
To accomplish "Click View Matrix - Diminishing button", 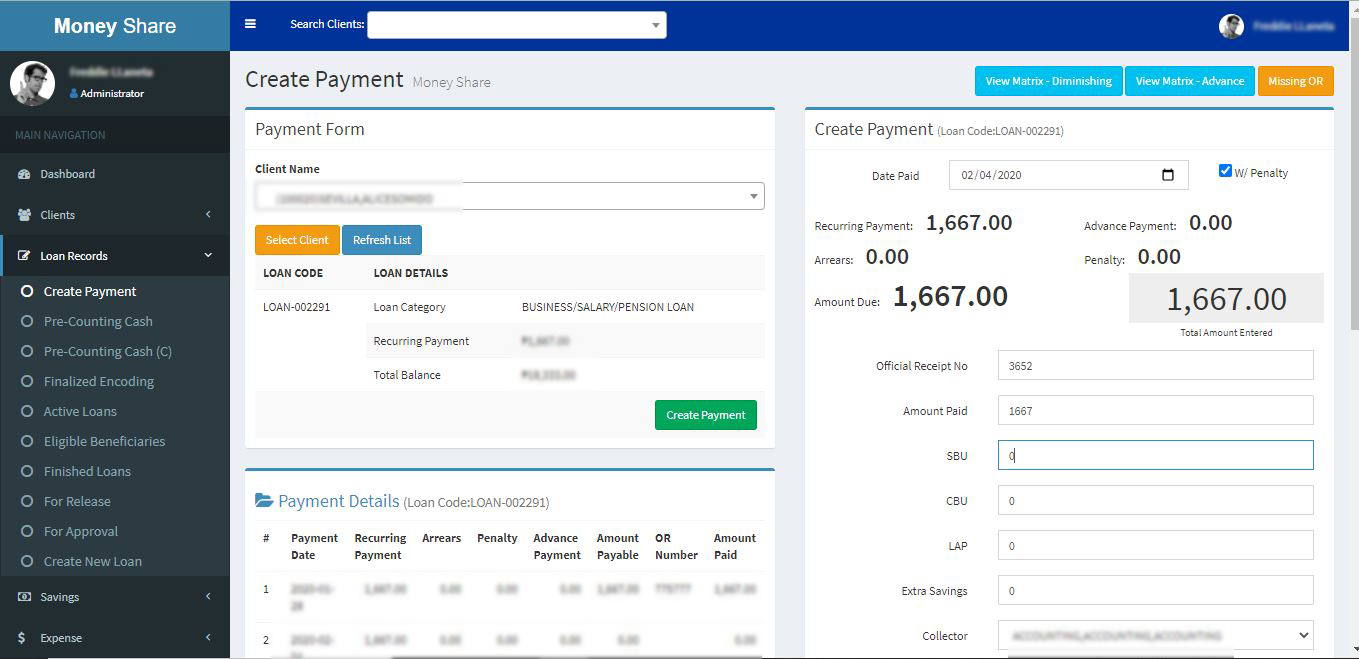I will tap(1049, 81).
